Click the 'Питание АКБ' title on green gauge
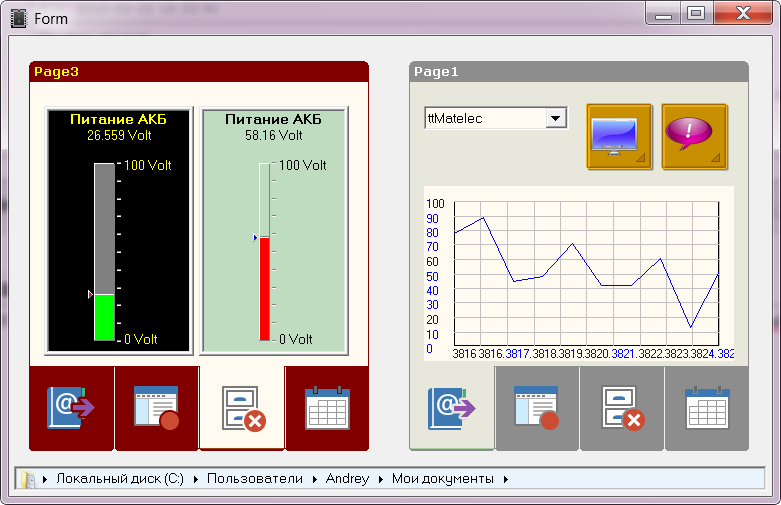This screenshot has height=505, width=781. click(273, 120)
